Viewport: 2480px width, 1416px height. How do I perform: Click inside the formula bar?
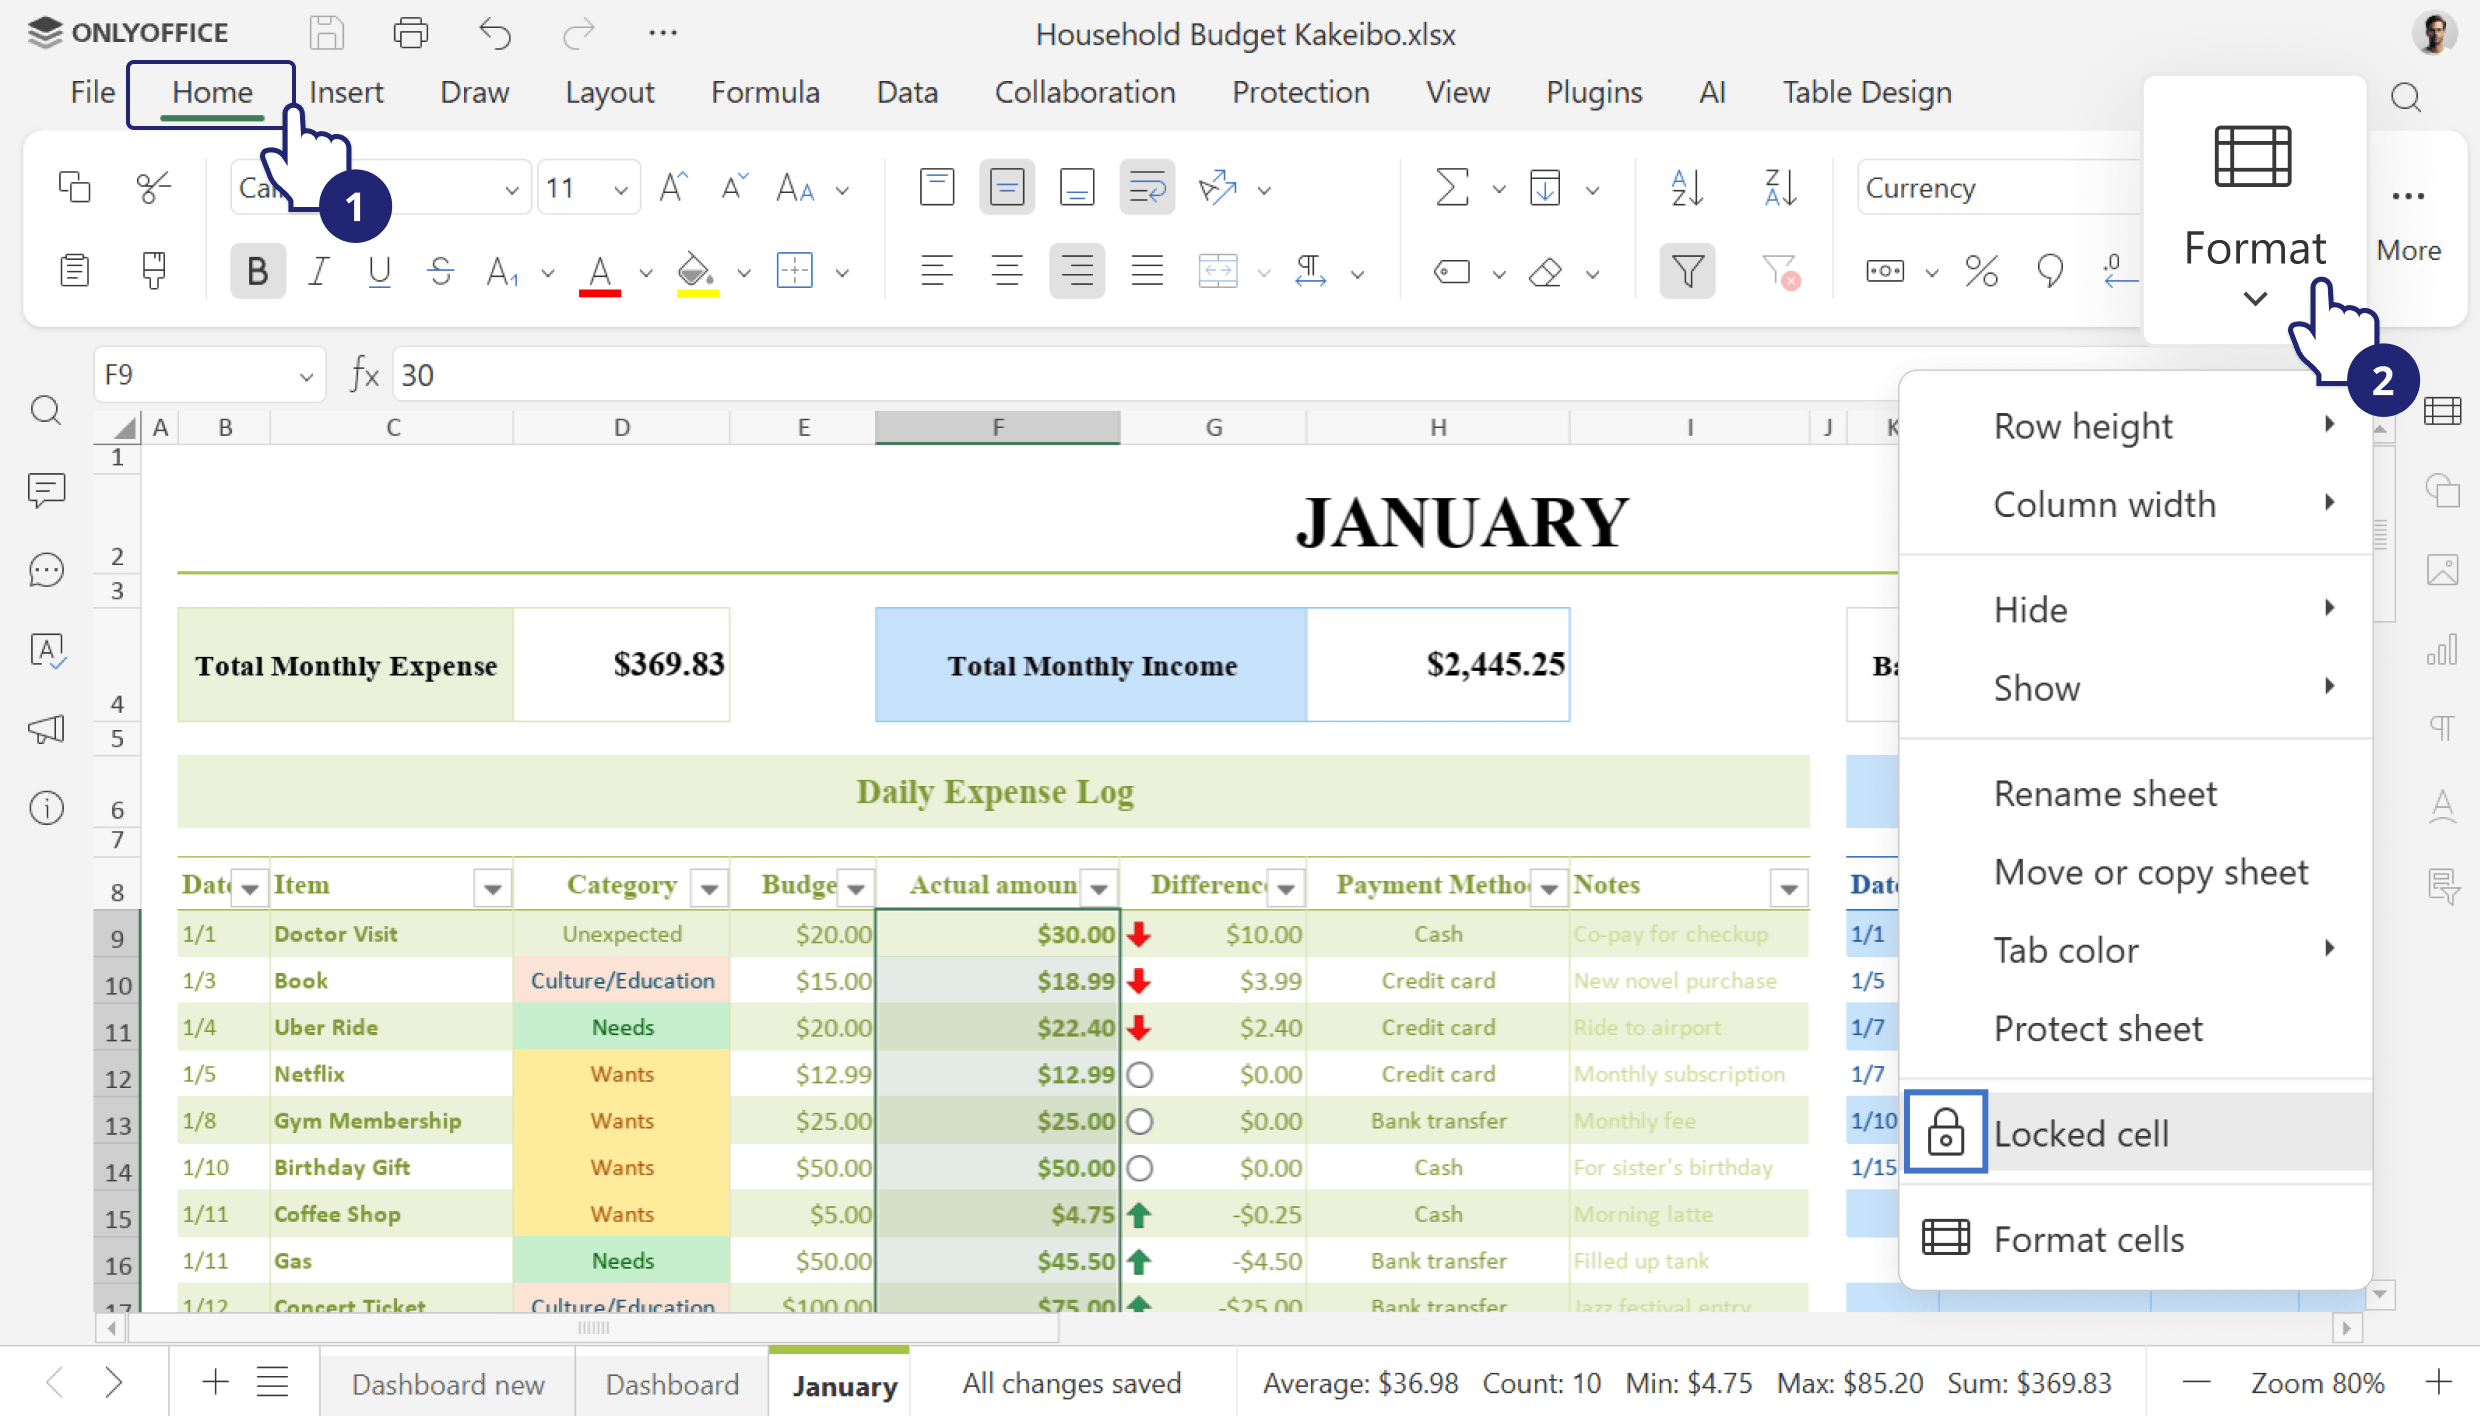click(x=800, y=374)
